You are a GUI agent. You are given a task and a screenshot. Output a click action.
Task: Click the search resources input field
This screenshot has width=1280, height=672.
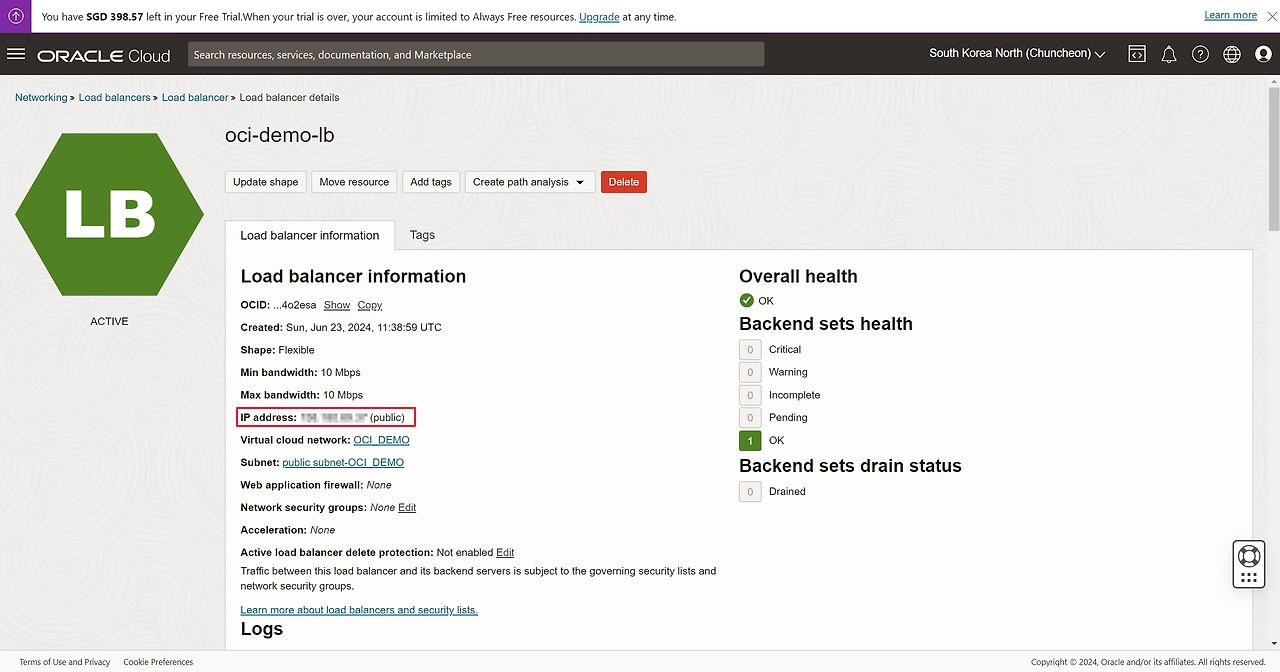point(476,55)
